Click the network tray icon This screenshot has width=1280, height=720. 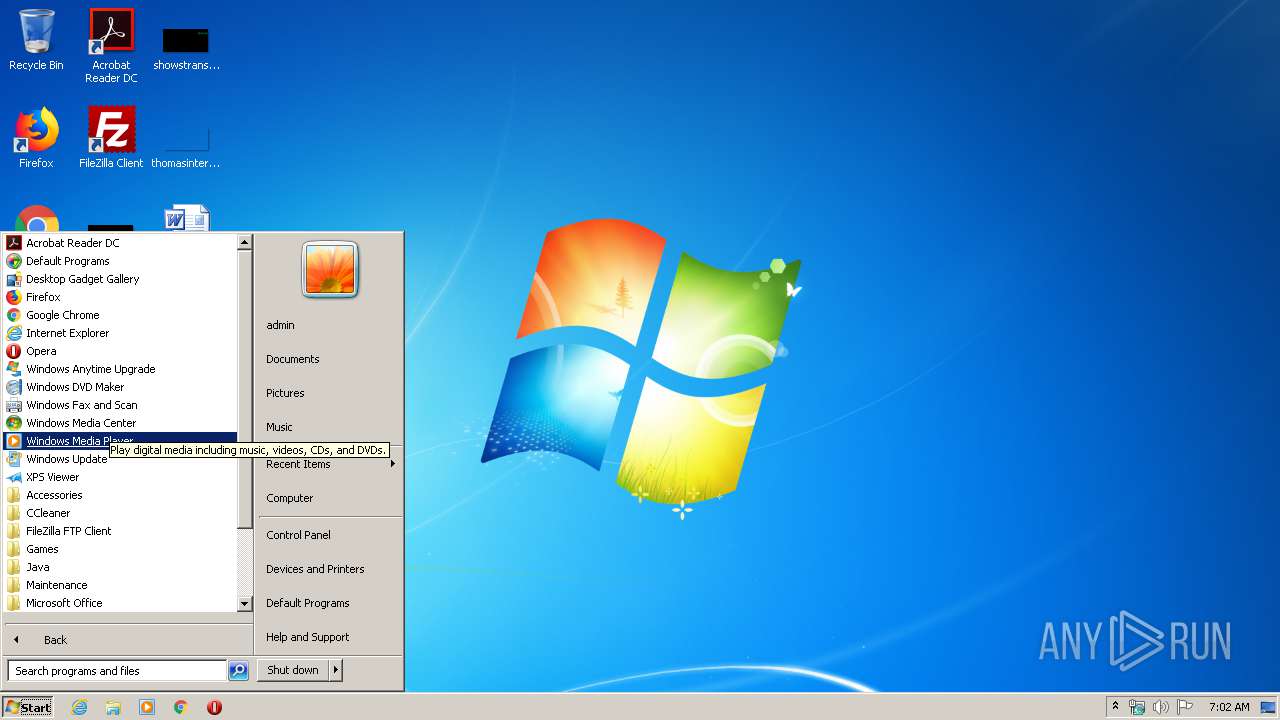click(1137, 707)
